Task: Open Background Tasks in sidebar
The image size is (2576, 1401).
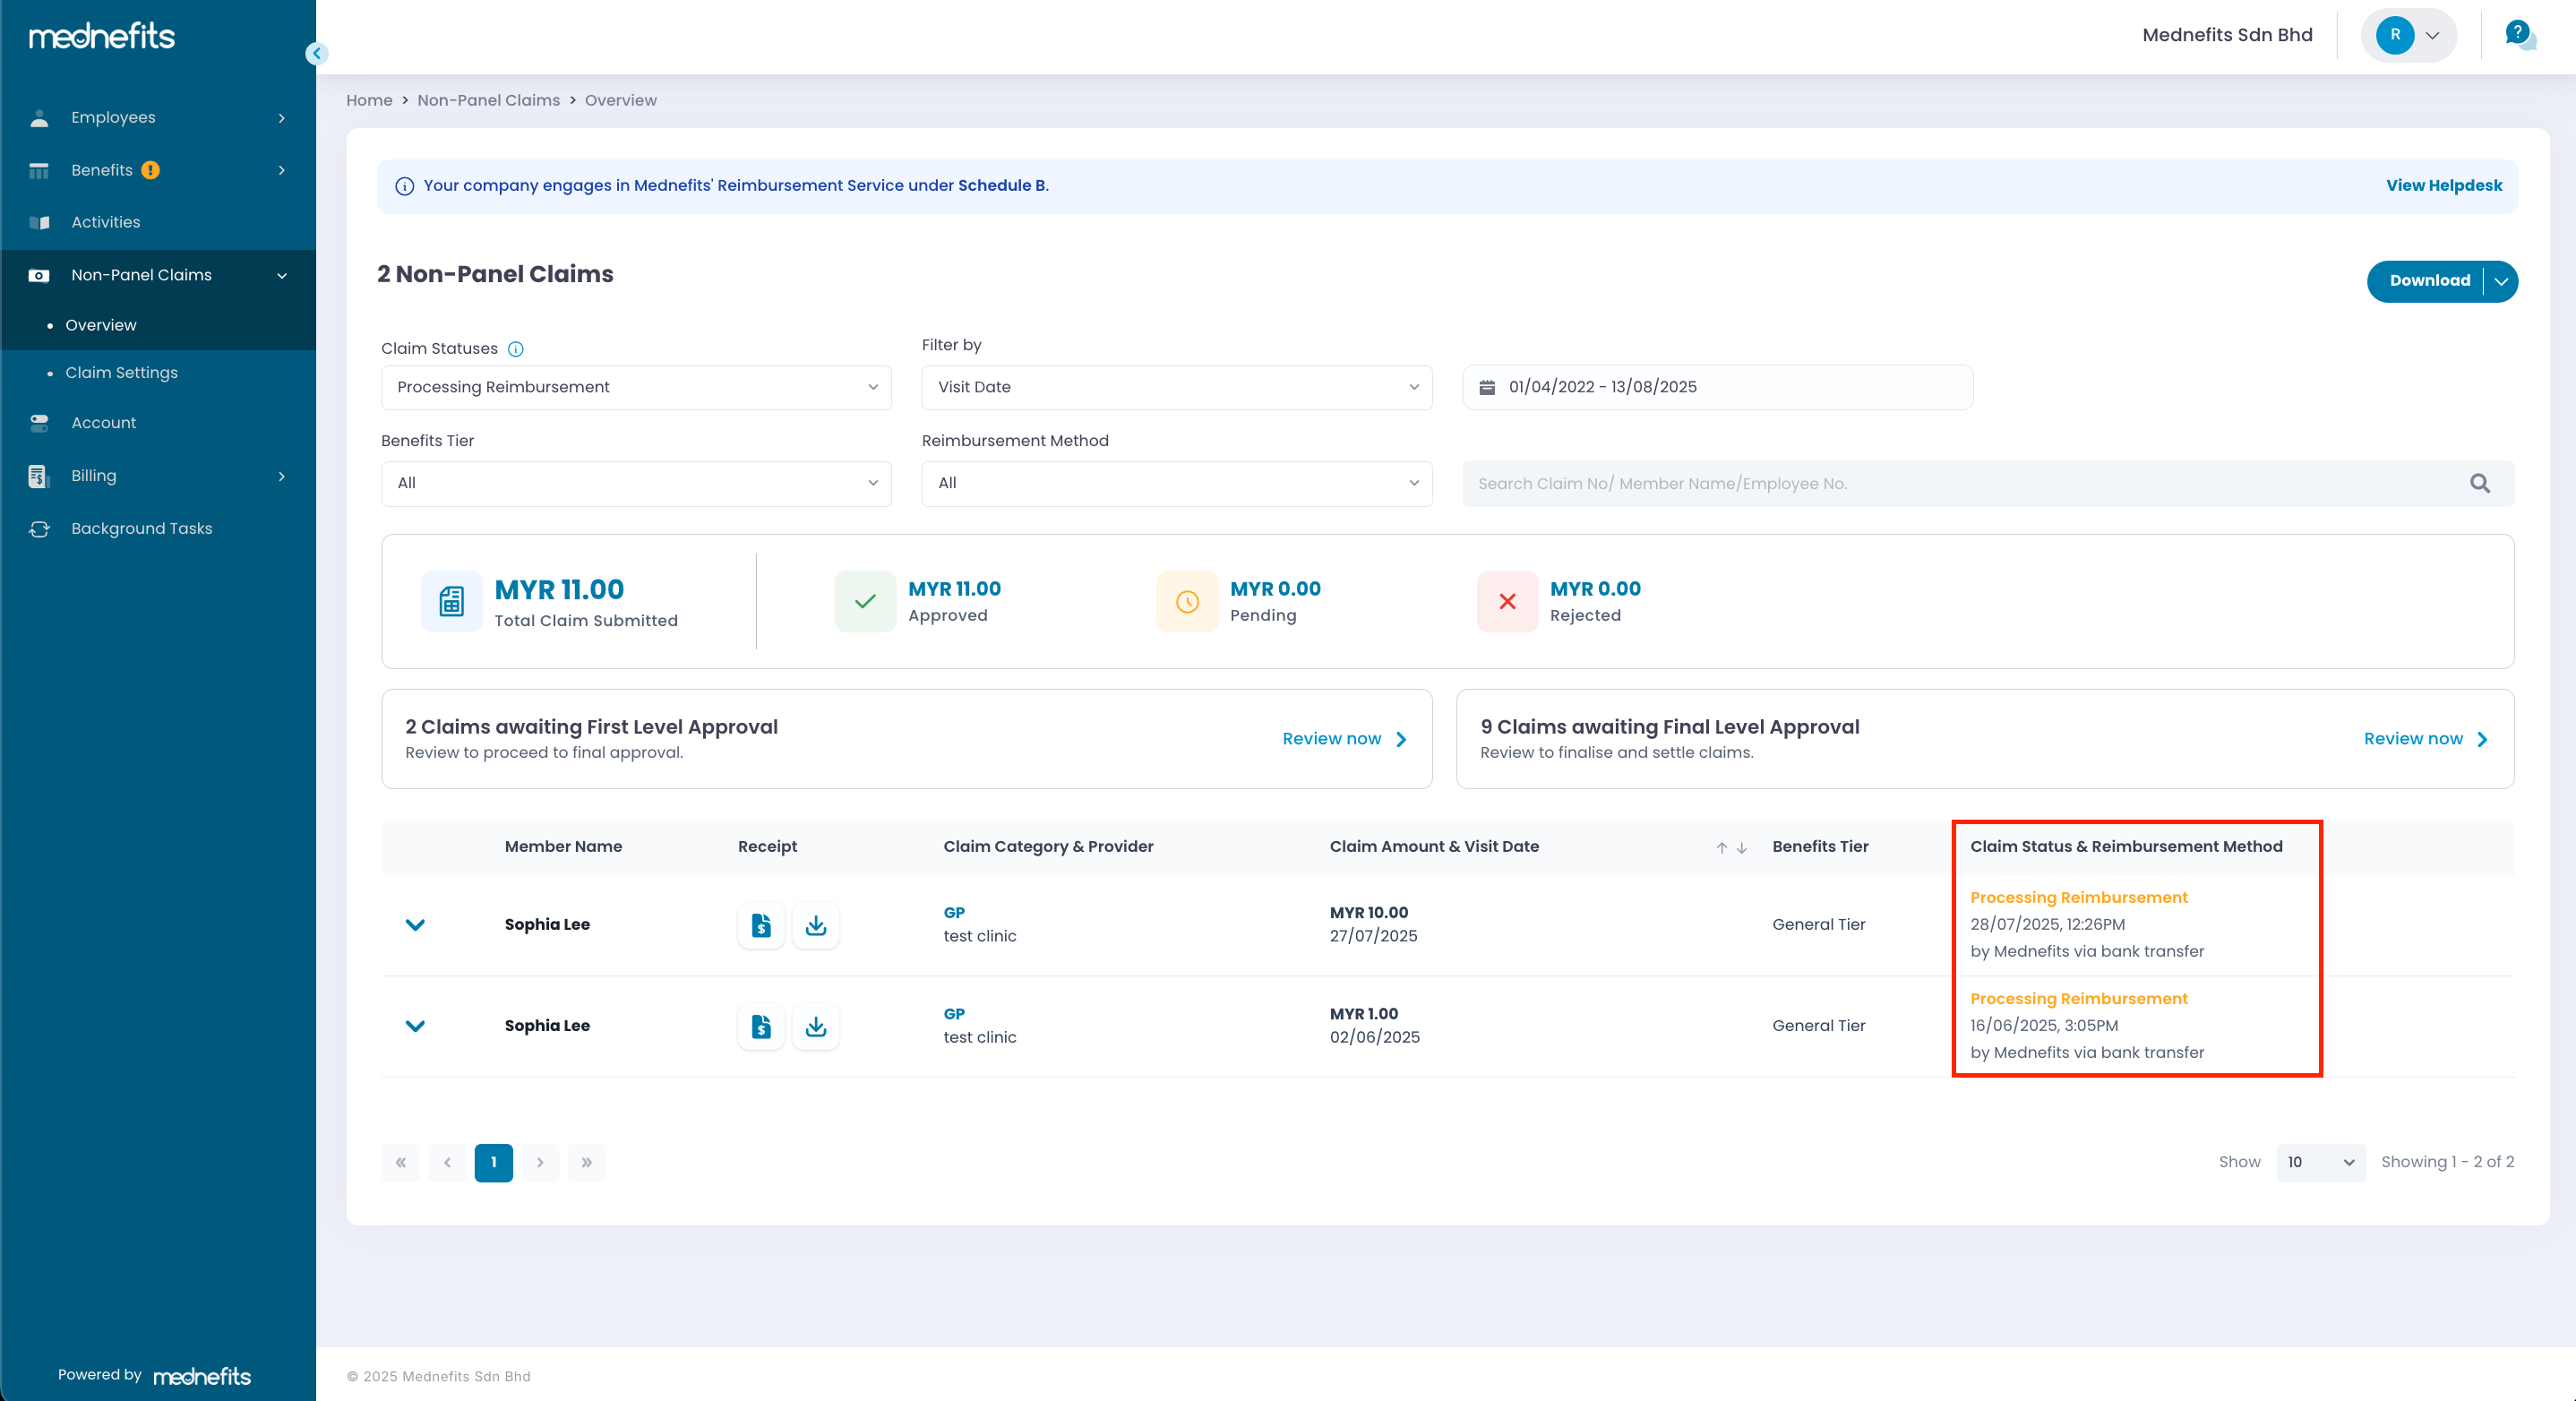Action: [x=141, y=528]
